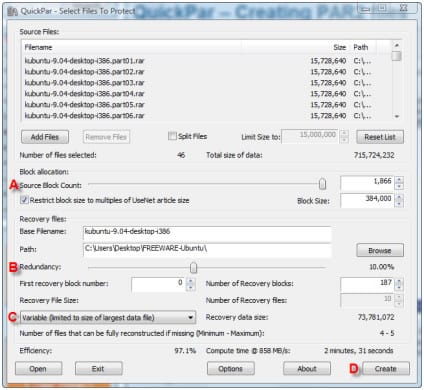The height and width of the screenshot is (390, 424).
Task: Uncheck Restrict block size to UseNet multiples
Action: 24,200
